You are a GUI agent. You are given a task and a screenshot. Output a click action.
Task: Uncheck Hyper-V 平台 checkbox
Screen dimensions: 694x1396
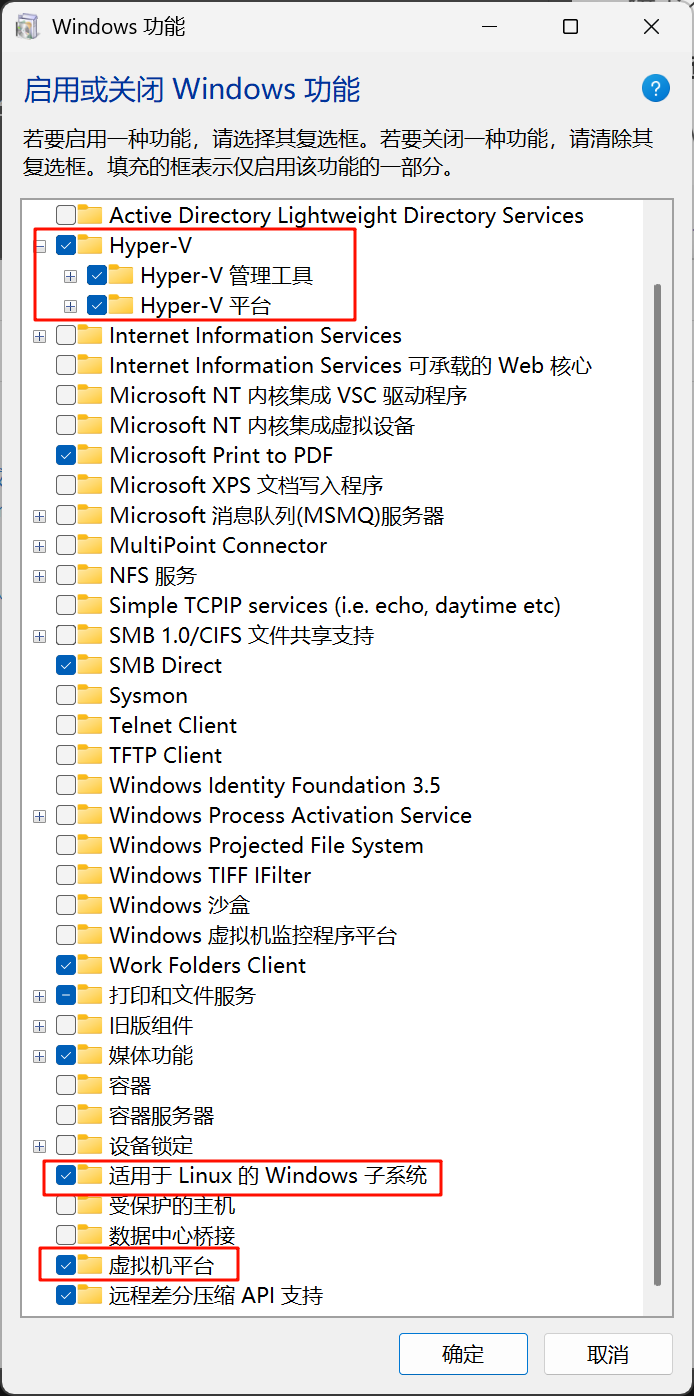pos(97,305)
